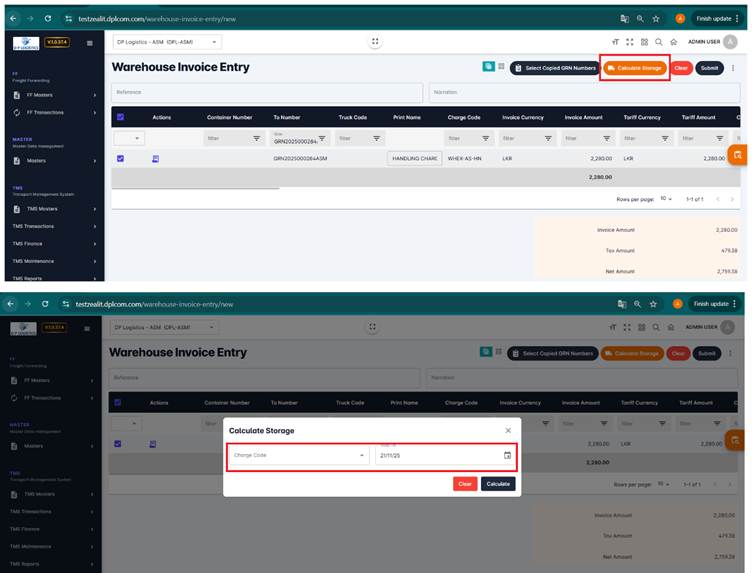The height and width of the screenshot is (573, 752).
Task: Click the Narration input field in undimmed window
Action: click(584, 92)
